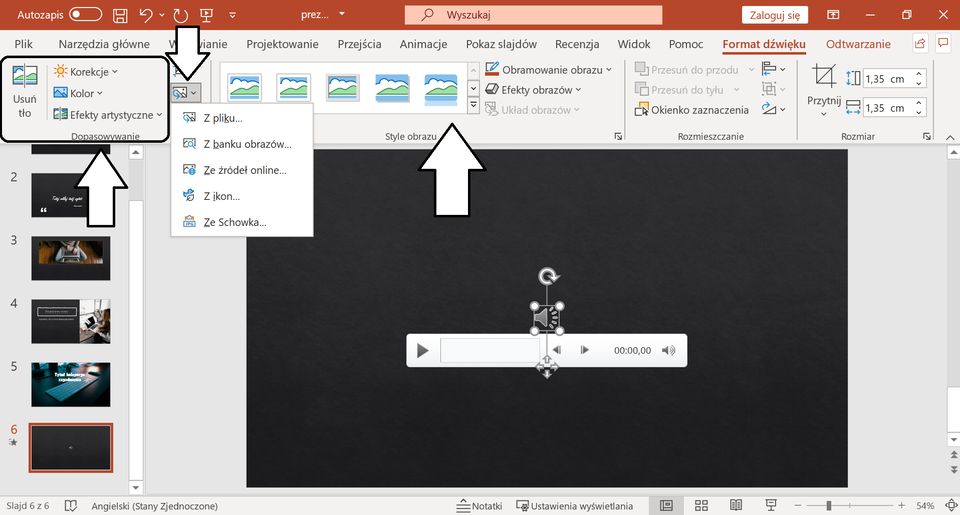Expand the Kolor dropdown

coord(80,93)
